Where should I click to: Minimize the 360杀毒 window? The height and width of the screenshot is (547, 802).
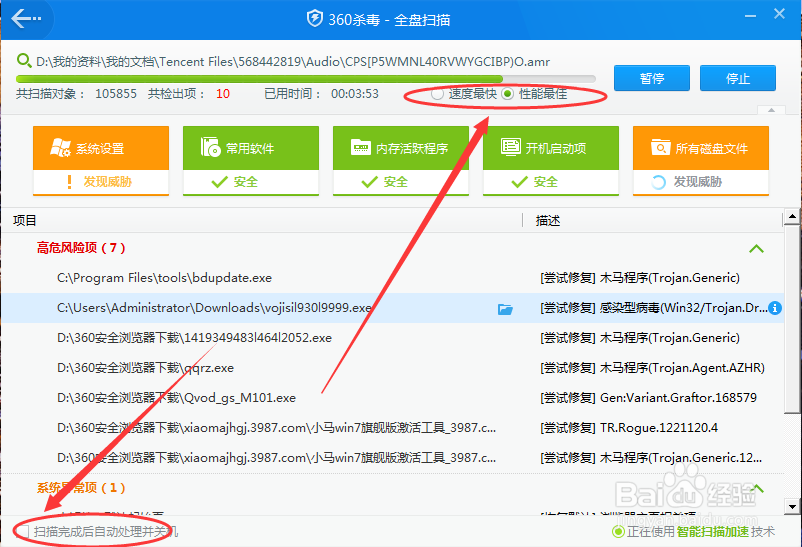(750, 15)
